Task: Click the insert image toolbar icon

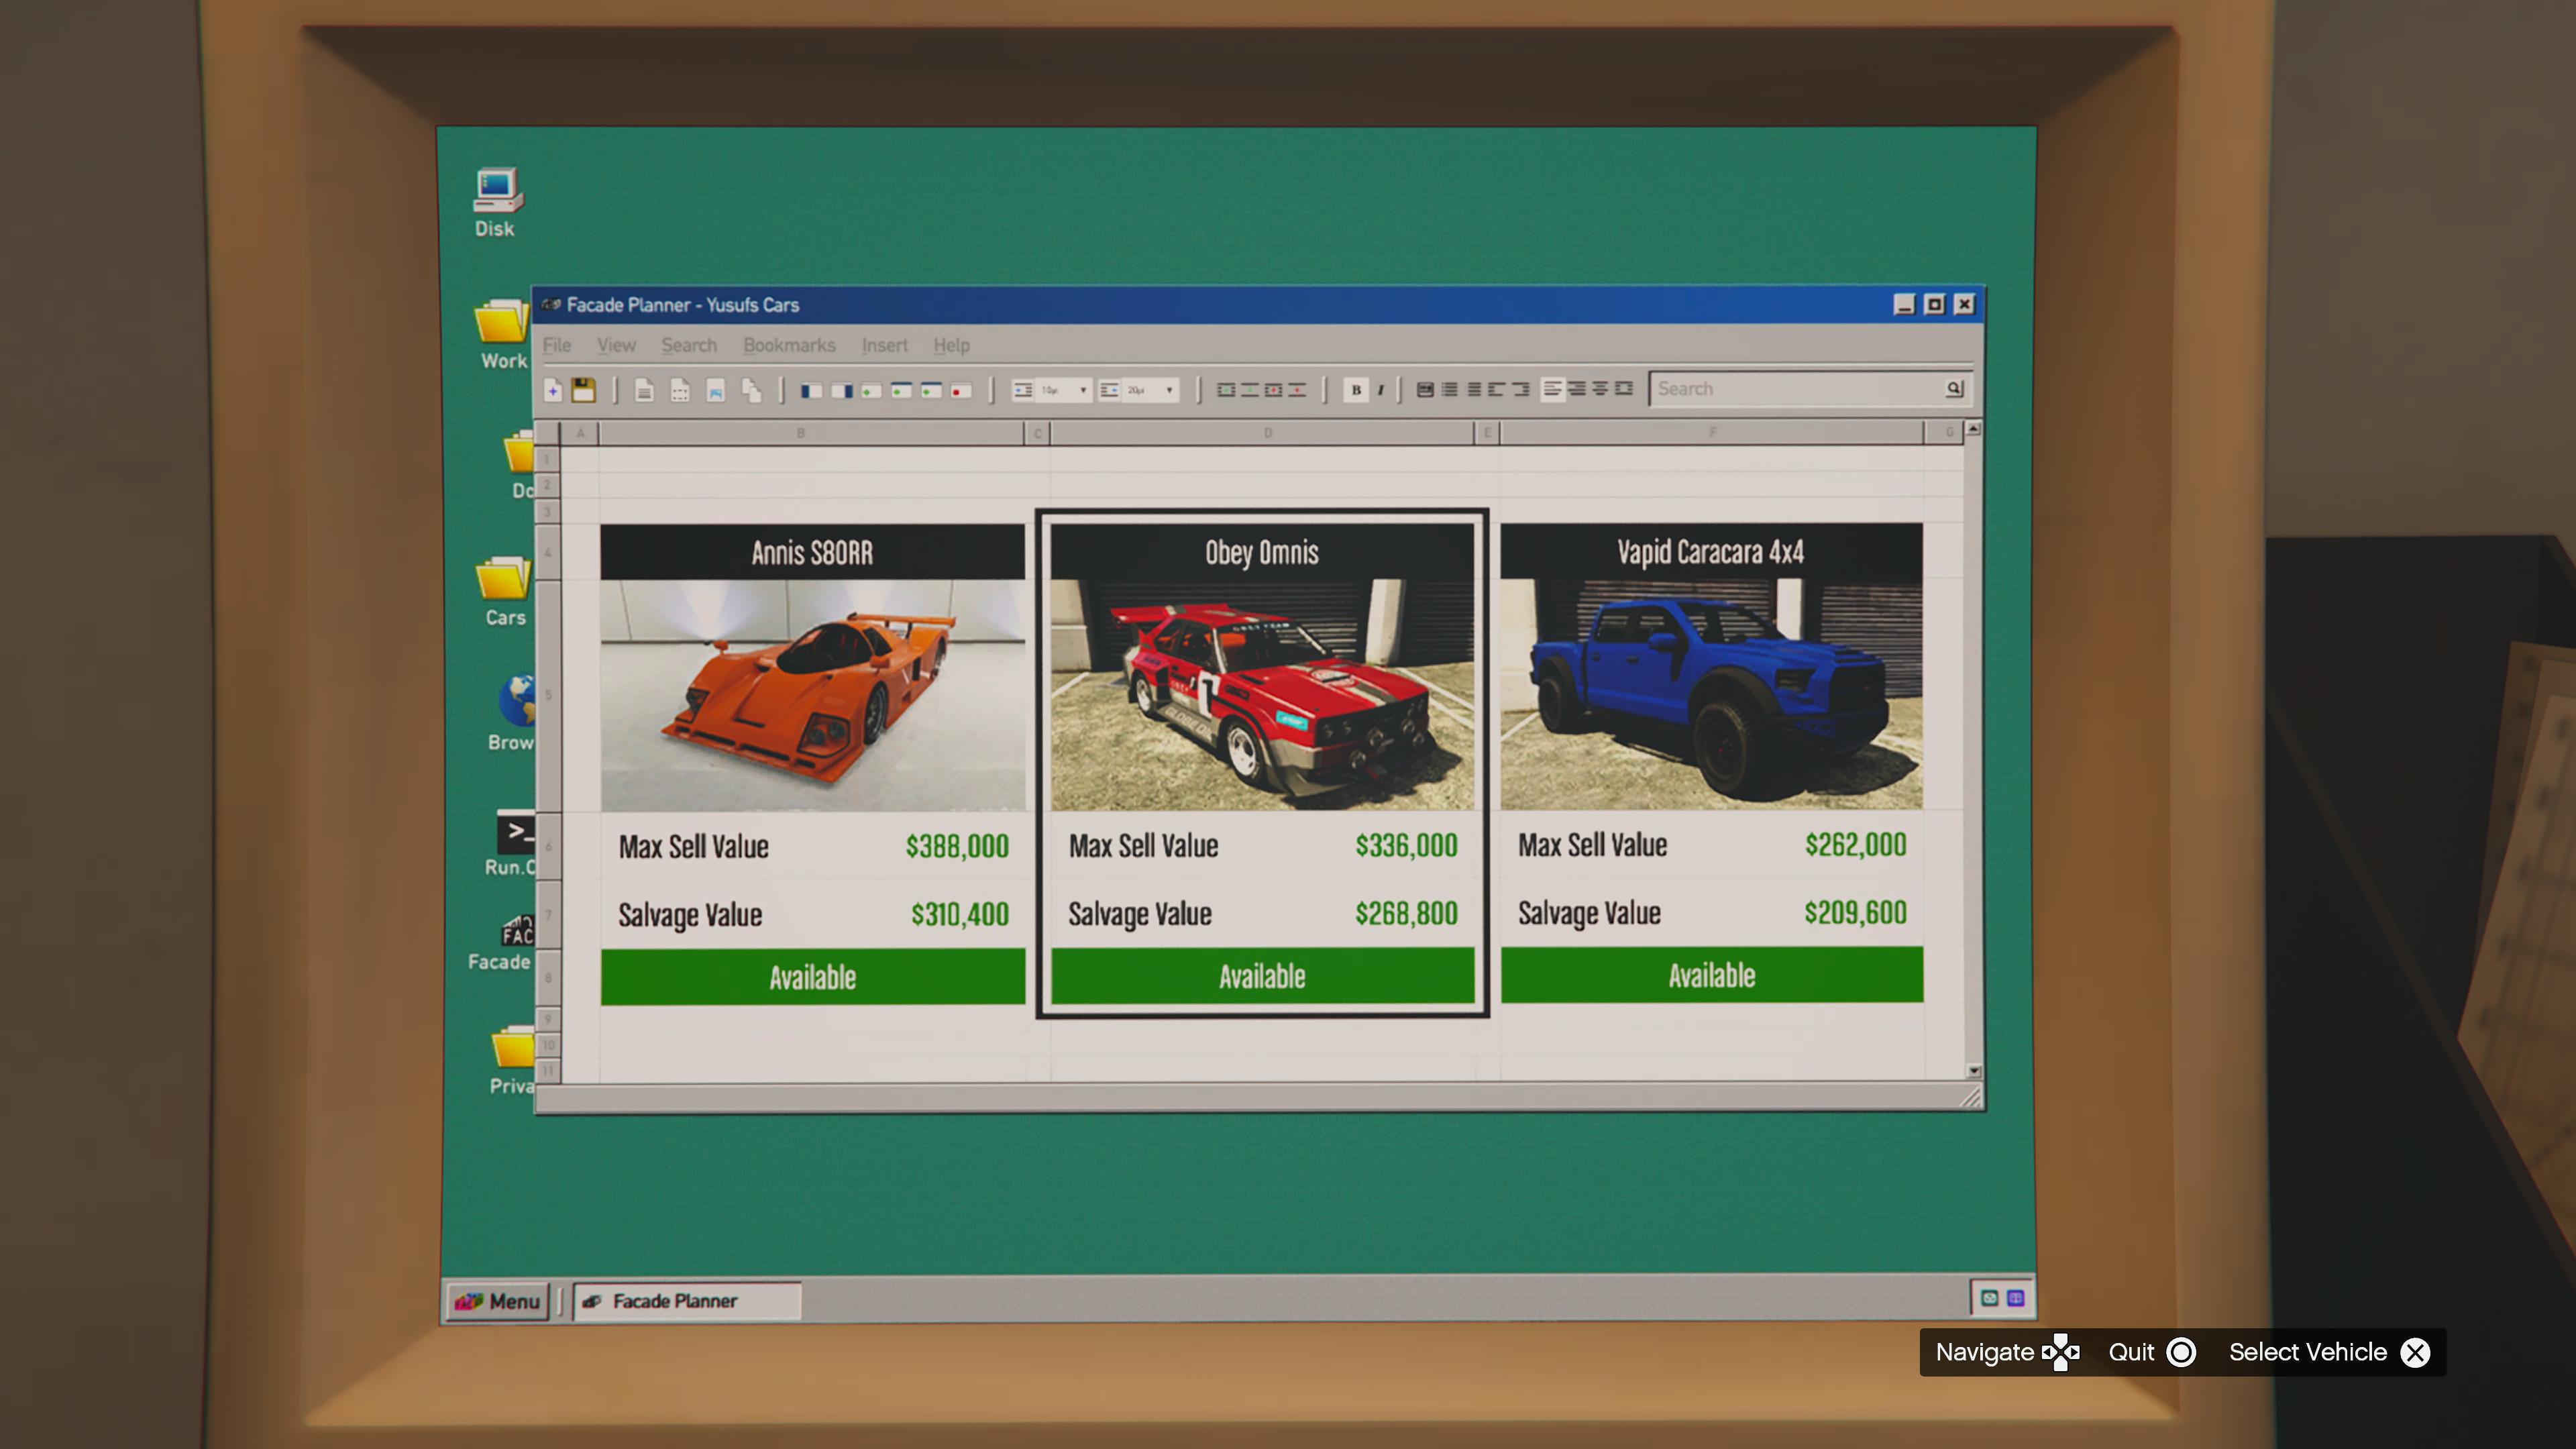Action: (715, 390)
